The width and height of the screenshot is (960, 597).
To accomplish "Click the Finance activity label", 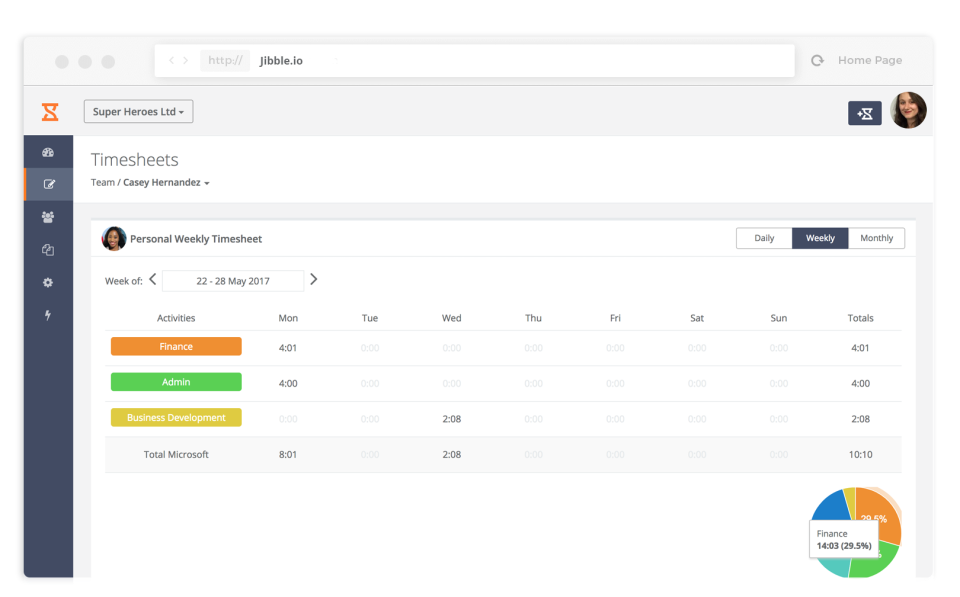I will click(176, 347).
